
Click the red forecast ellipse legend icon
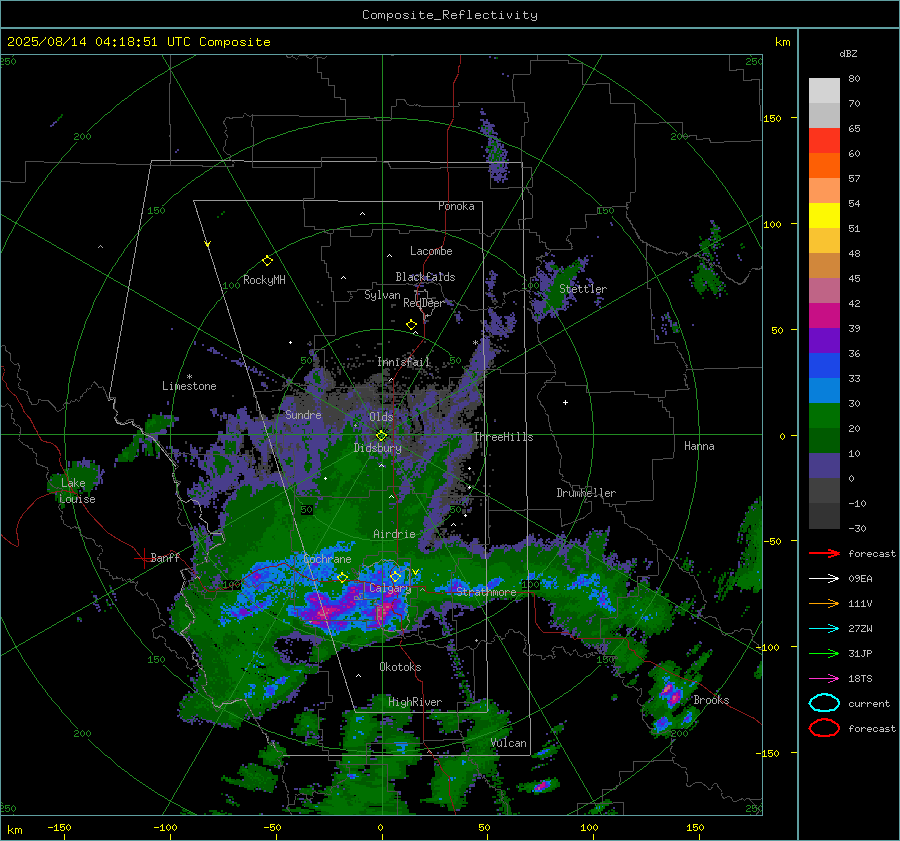pyautogui.click(x=824, y=728)
